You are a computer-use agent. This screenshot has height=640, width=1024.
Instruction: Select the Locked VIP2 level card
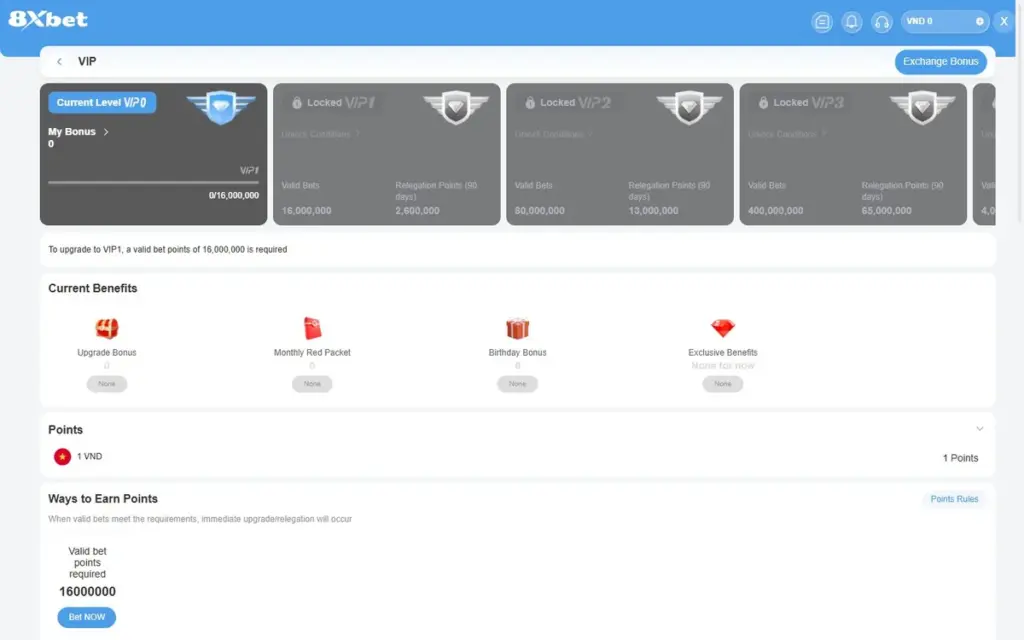620,154
